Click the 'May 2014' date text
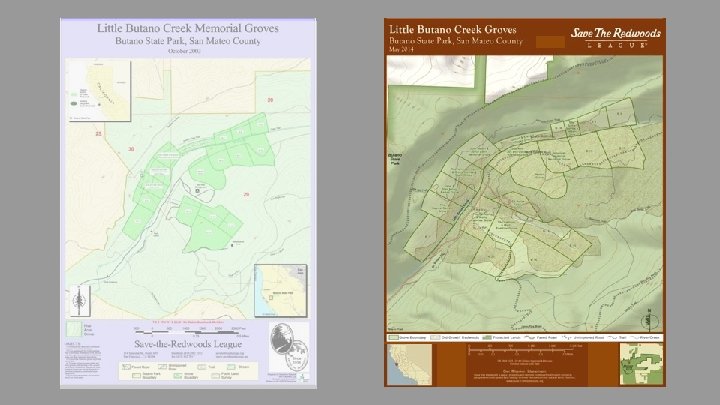The image size is (720, 405). click(x=401, y=49)
